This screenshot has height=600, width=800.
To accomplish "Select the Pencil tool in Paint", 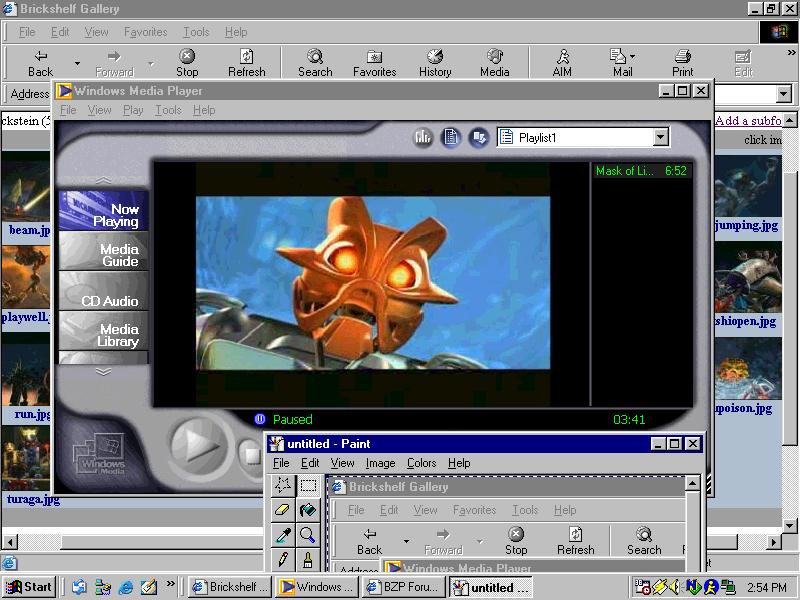I will click(x=283, y=560).
